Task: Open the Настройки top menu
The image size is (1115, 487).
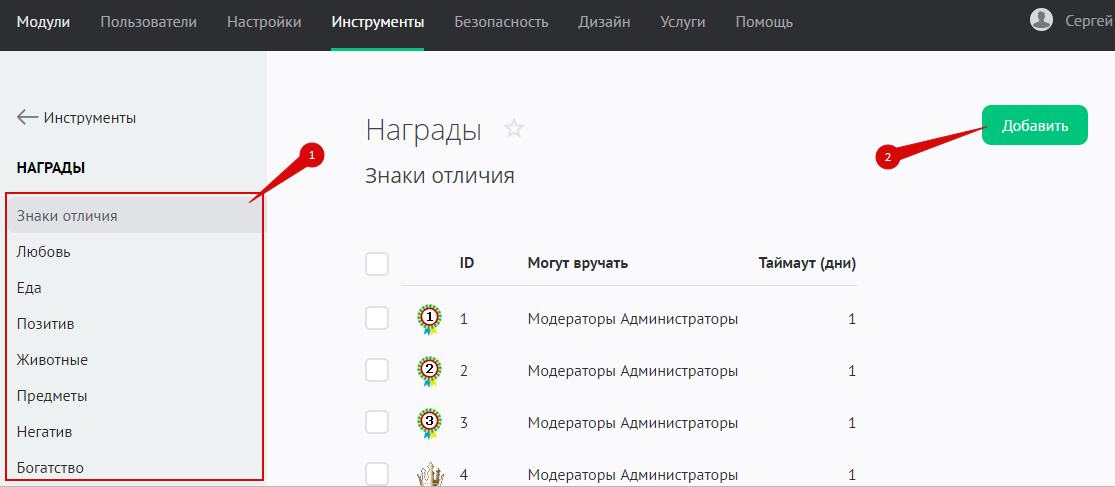Action: tap(264, 22)
